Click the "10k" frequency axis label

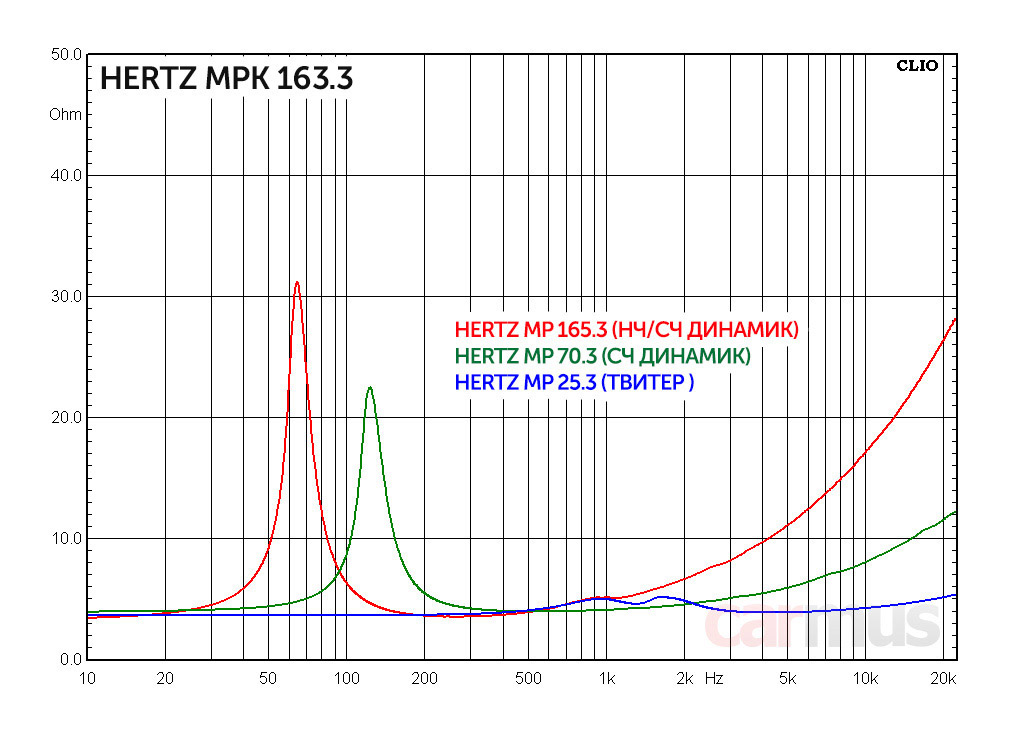click(865, 679)
